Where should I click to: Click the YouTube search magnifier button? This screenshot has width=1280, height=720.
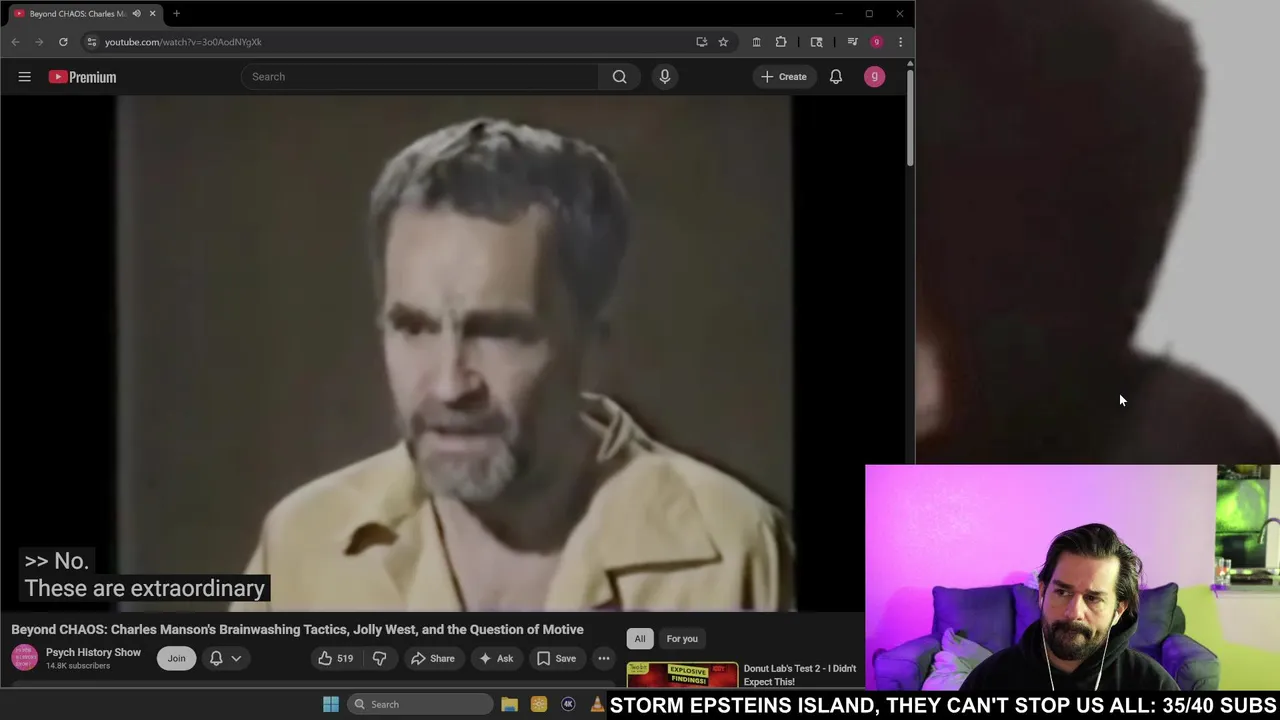pos(619,77)
